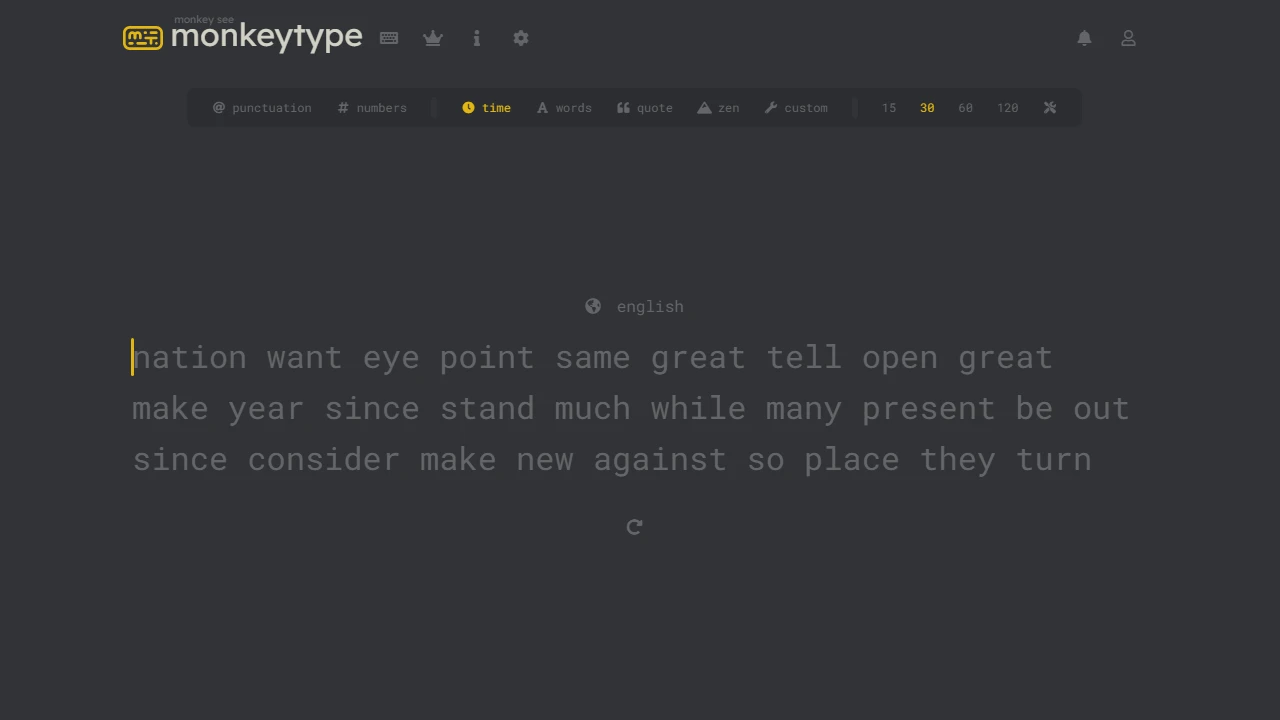
Task: Open the keyboard settings icon next to logo
Action: pyautogui.click(x=388, y=38)
